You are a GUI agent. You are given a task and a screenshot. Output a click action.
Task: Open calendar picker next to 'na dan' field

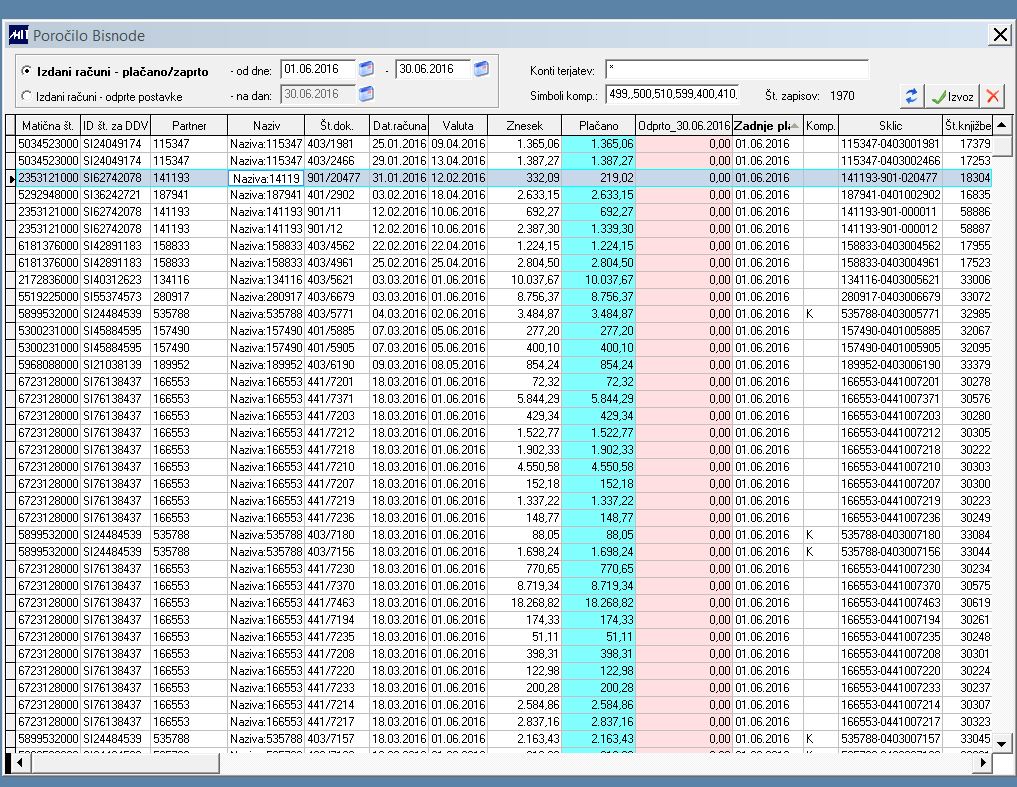pyautogui.click(x=366, y=94)
